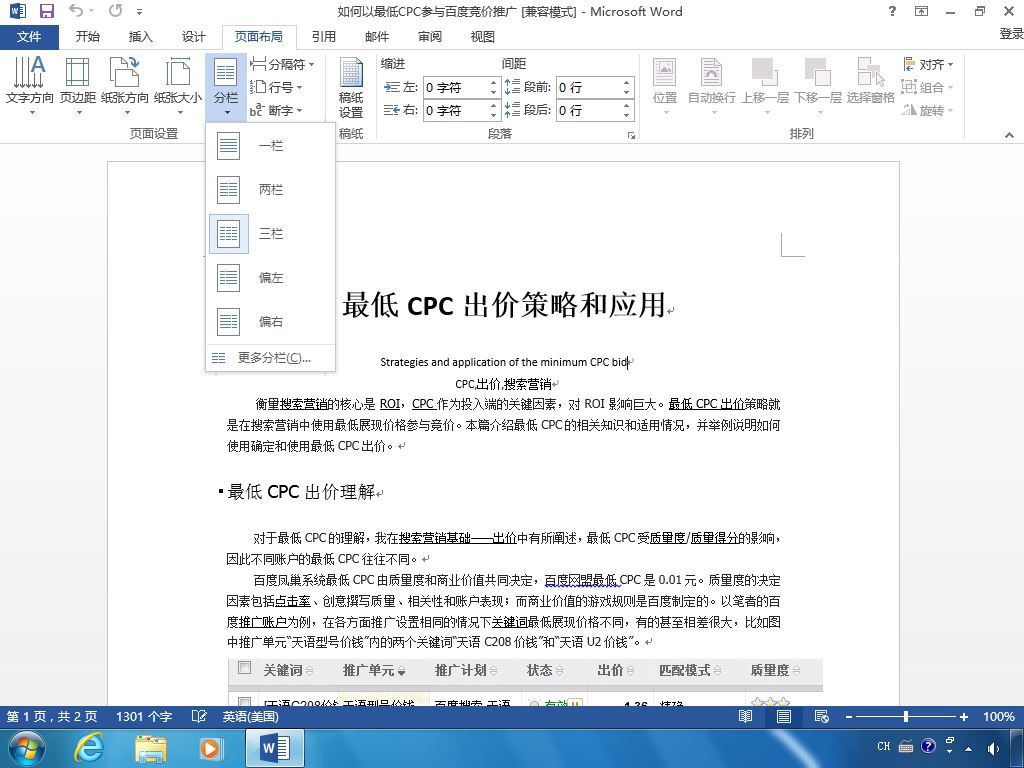The width and height of the screenshot is (1024, 768).
Task: Click the page count indicator in status bar
Action: point(52,716)
